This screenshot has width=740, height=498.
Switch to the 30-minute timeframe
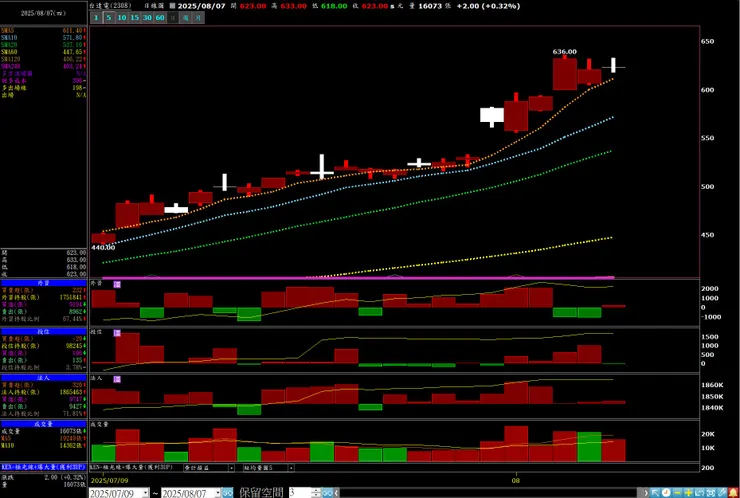click(147, 17)
